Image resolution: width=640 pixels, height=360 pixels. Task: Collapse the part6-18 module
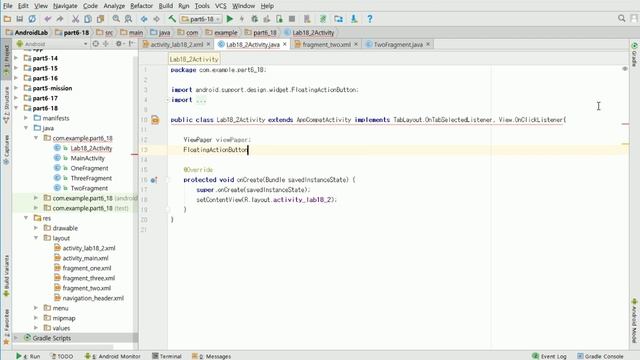[x=16, y=108]
